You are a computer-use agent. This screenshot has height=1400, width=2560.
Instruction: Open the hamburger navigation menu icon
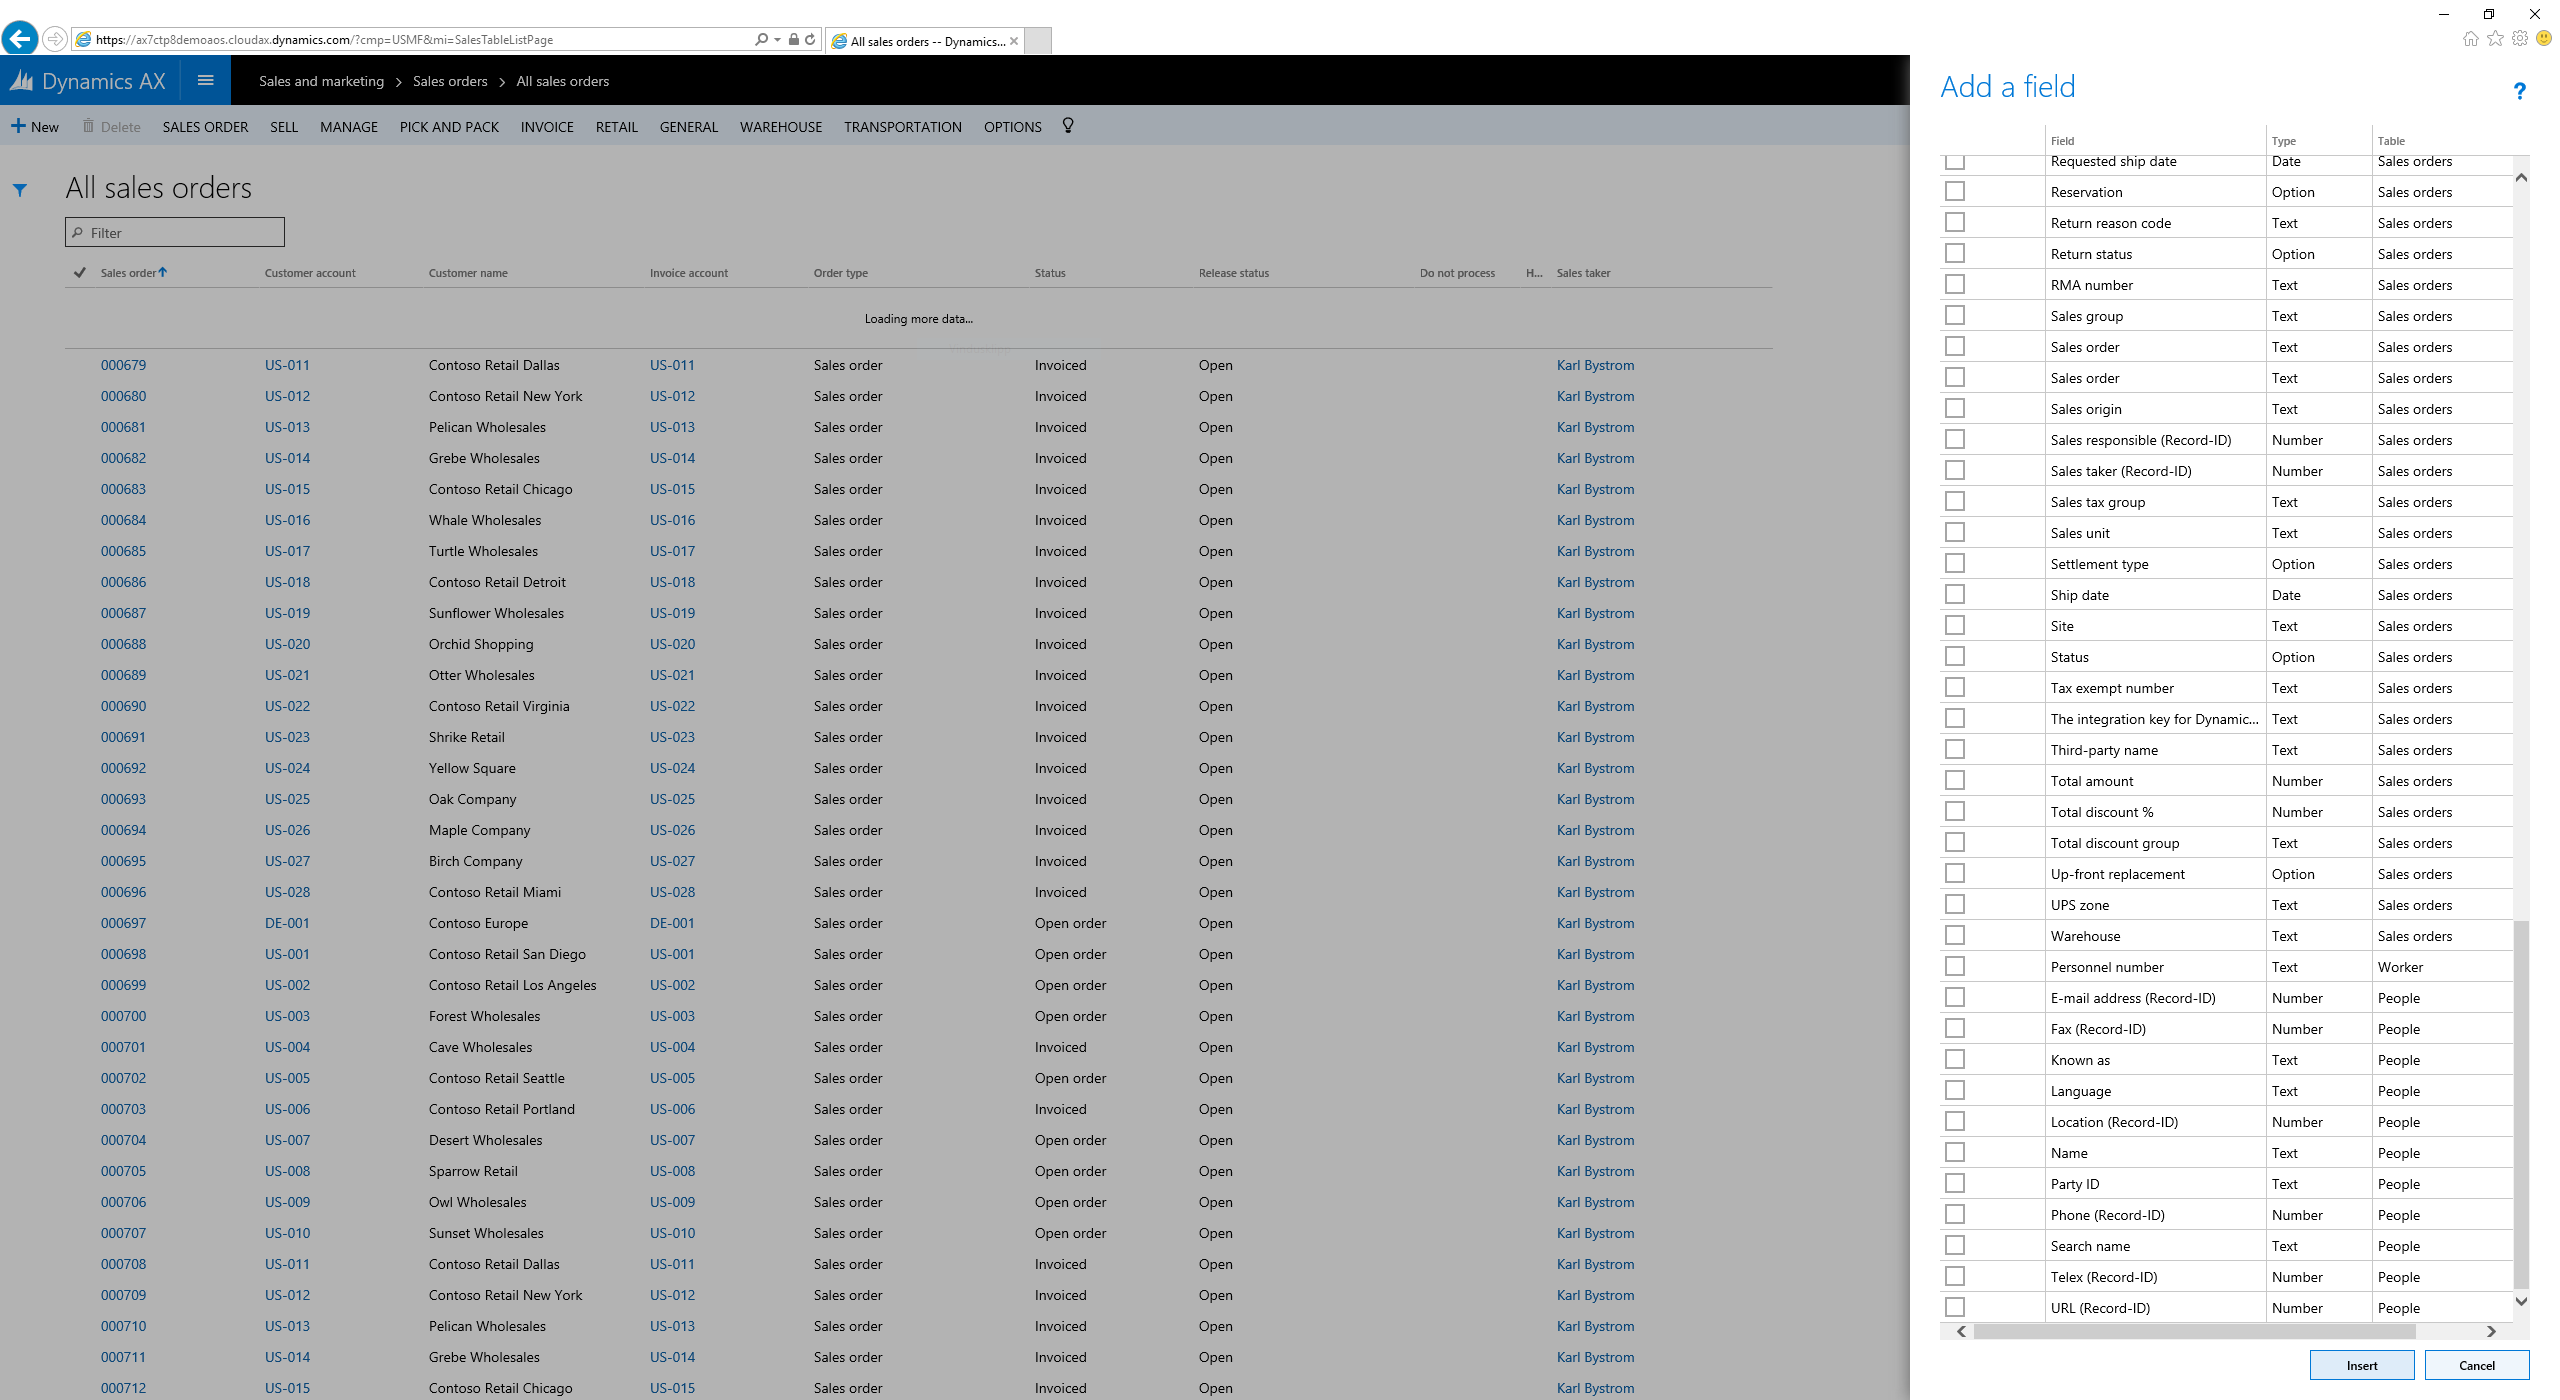coord(206,81)
